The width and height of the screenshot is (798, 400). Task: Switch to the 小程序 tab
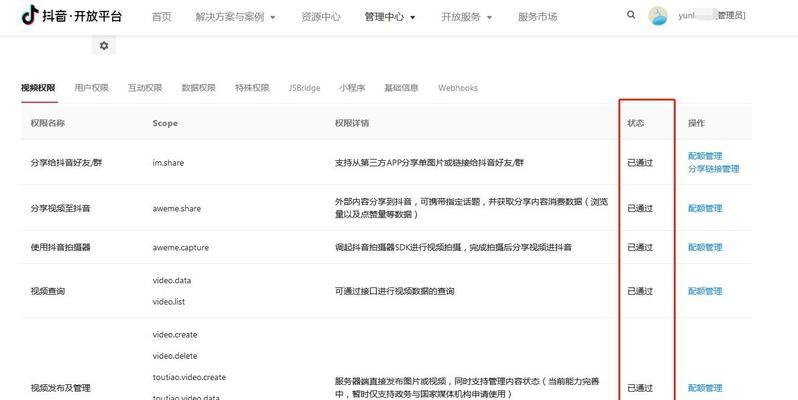(352, 88)
